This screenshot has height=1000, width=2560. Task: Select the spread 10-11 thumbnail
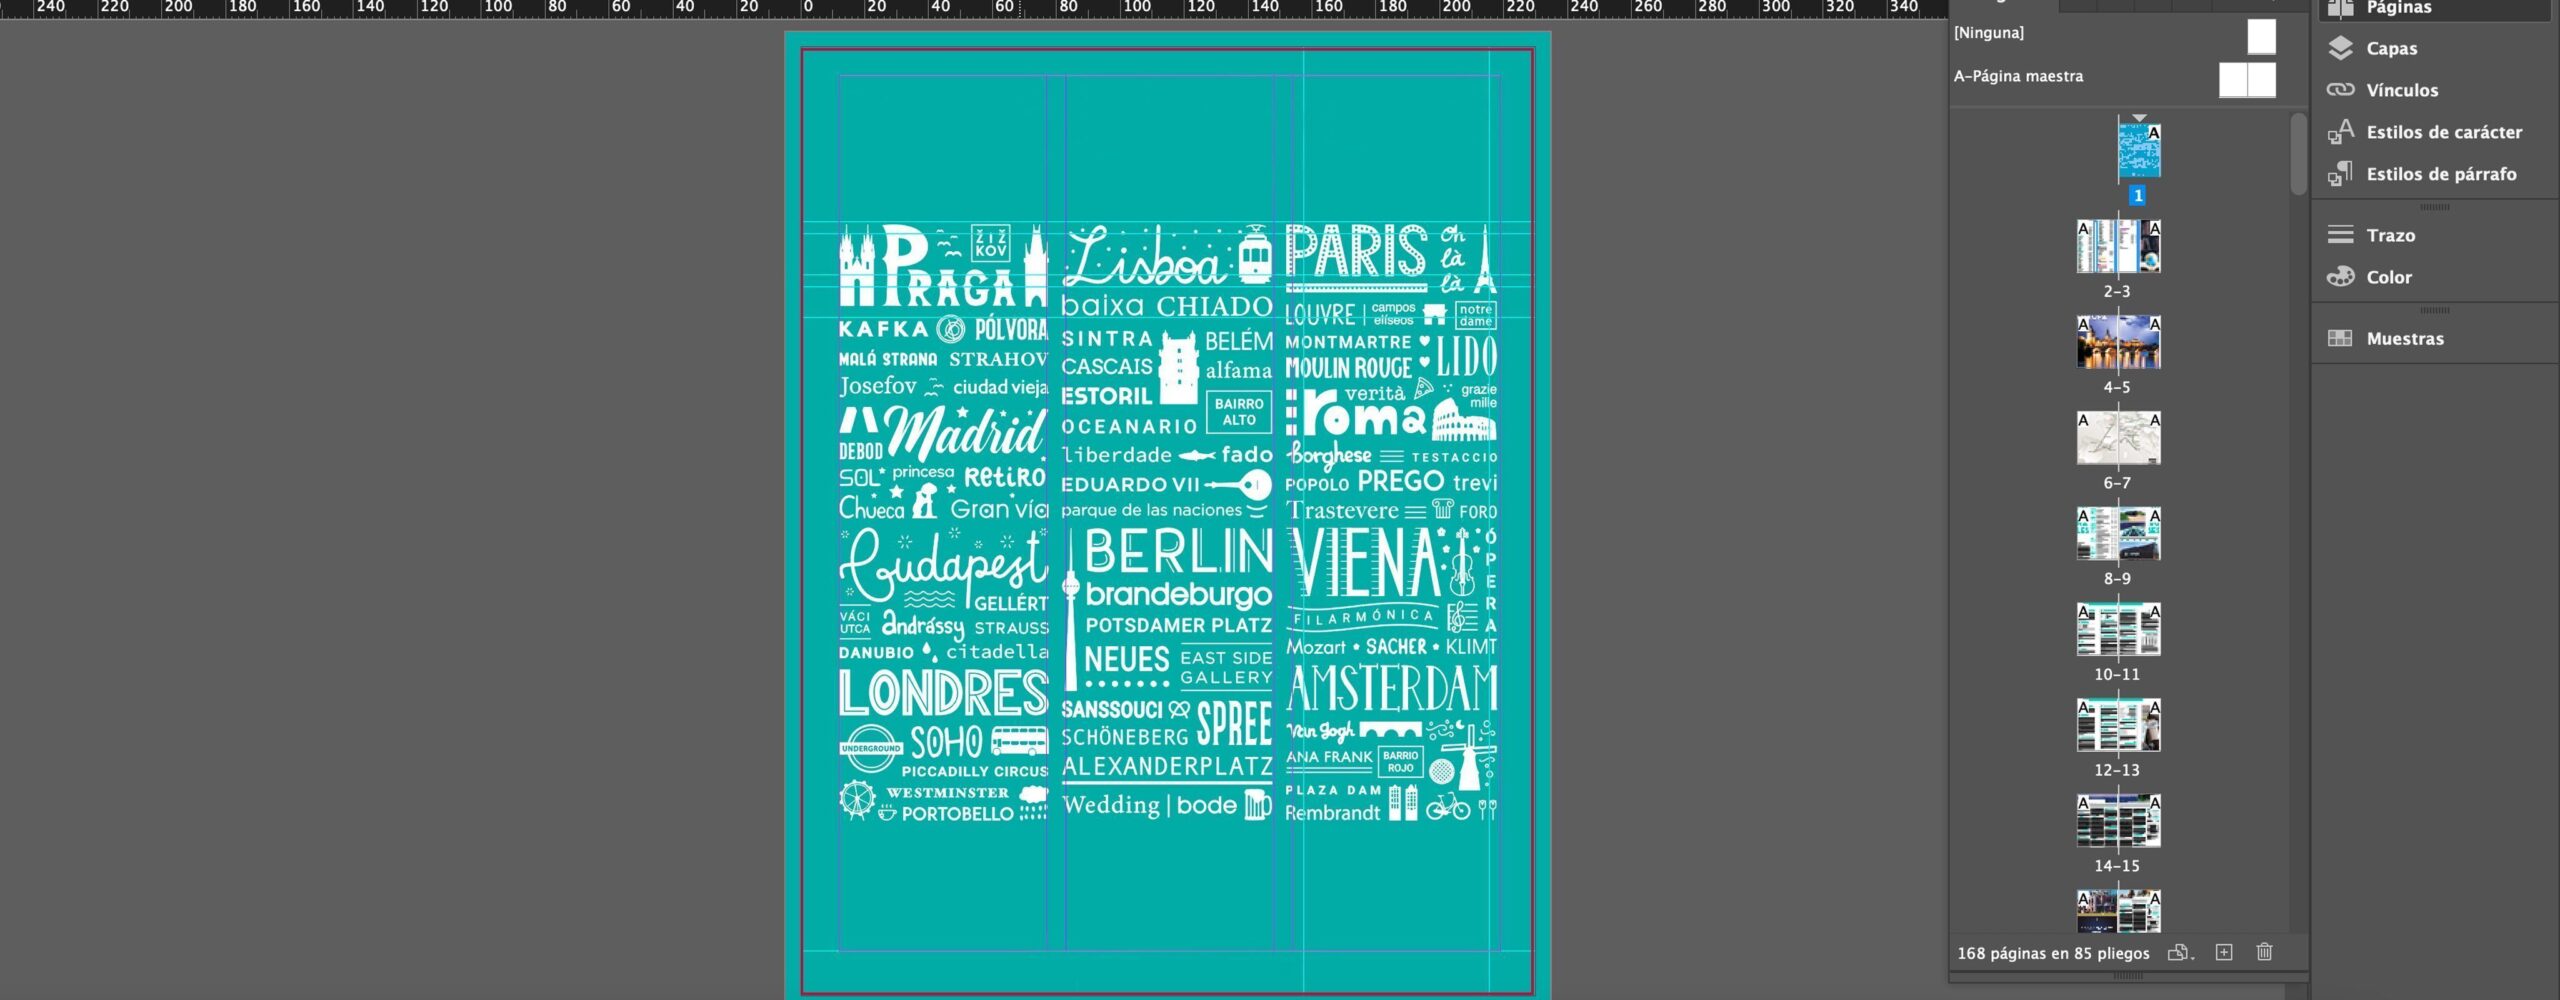(2118, 629)
